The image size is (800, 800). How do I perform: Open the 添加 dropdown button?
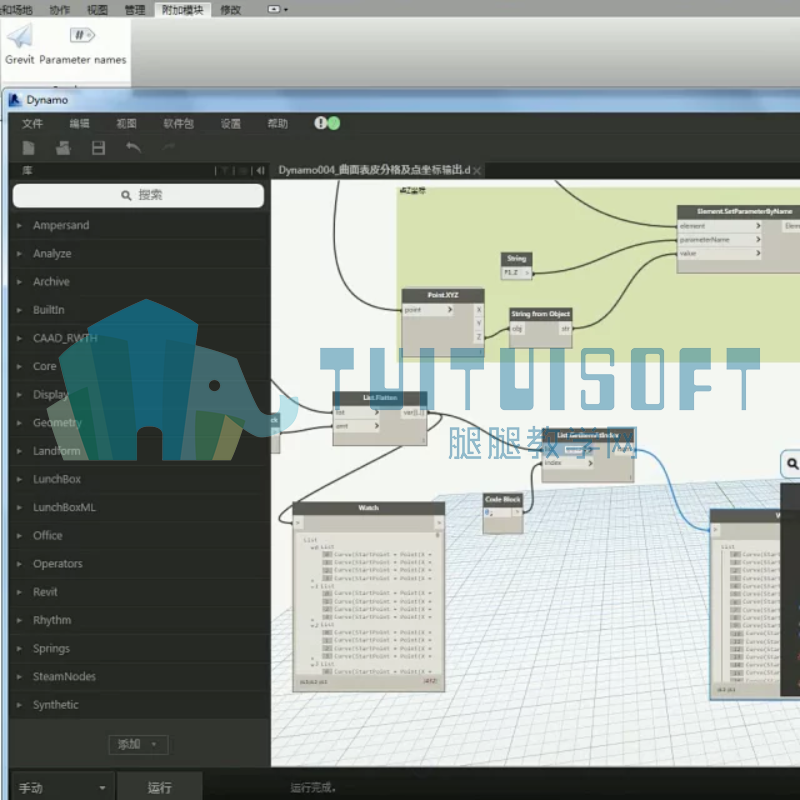(x=138, y=744)
